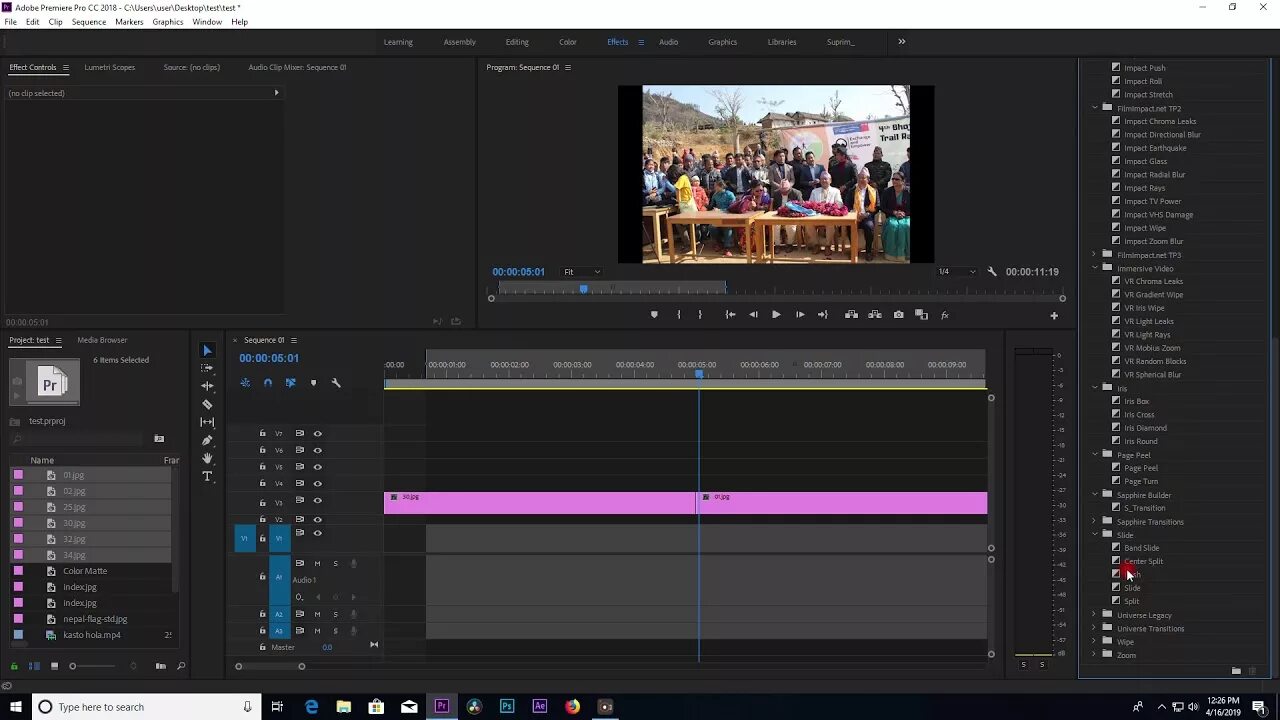Open the File menu
This screenshot has width=1280, height=720.
(10, 22)
